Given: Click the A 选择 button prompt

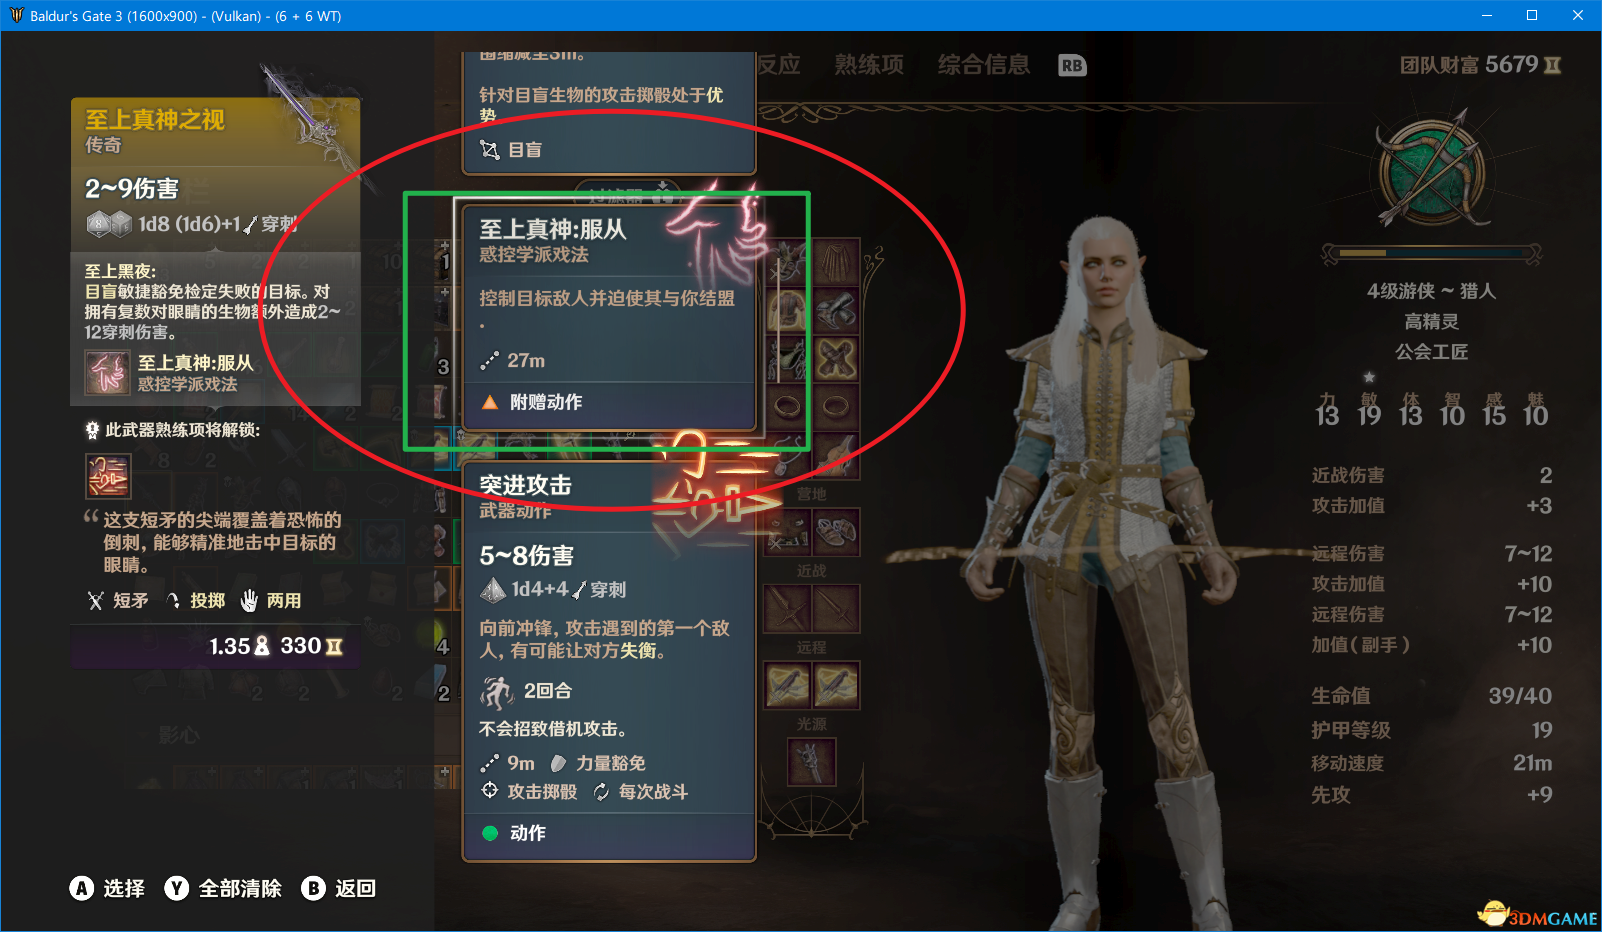Looking at the screenshot, I should point(107,888).
